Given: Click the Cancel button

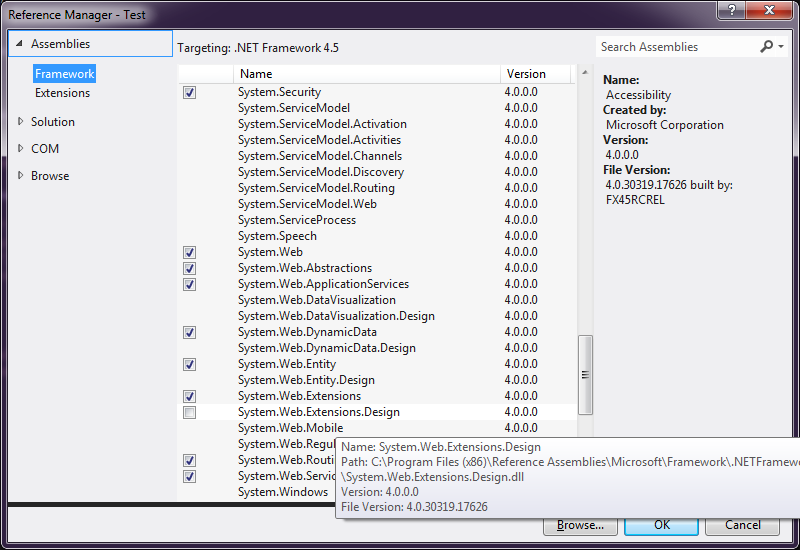Looking at the screenshot, I should click(x=742, y=526).
